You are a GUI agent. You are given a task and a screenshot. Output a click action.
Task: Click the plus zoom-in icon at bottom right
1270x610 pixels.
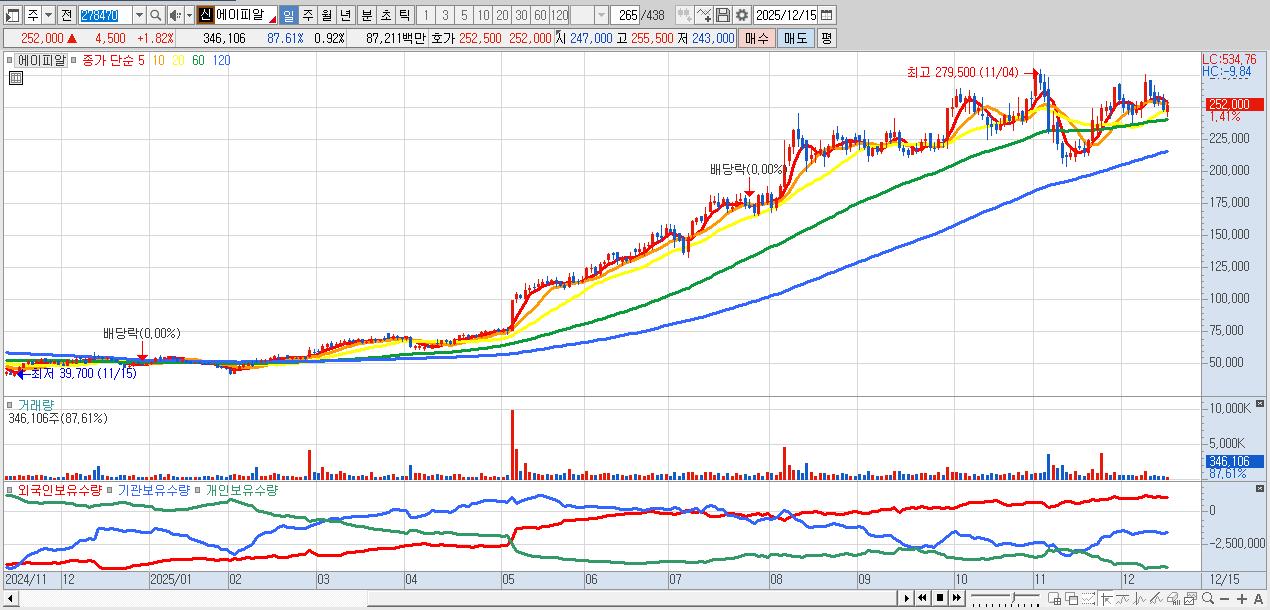click(1242, 598)
